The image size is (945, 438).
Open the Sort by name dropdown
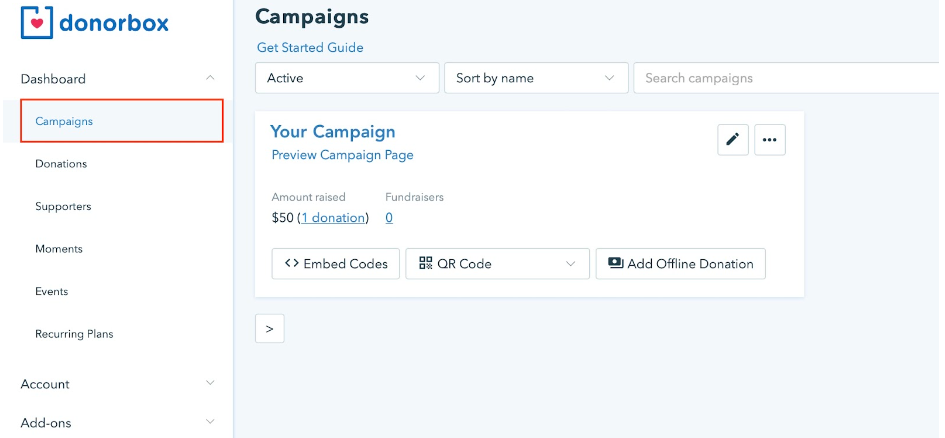[x=535, y=78]
